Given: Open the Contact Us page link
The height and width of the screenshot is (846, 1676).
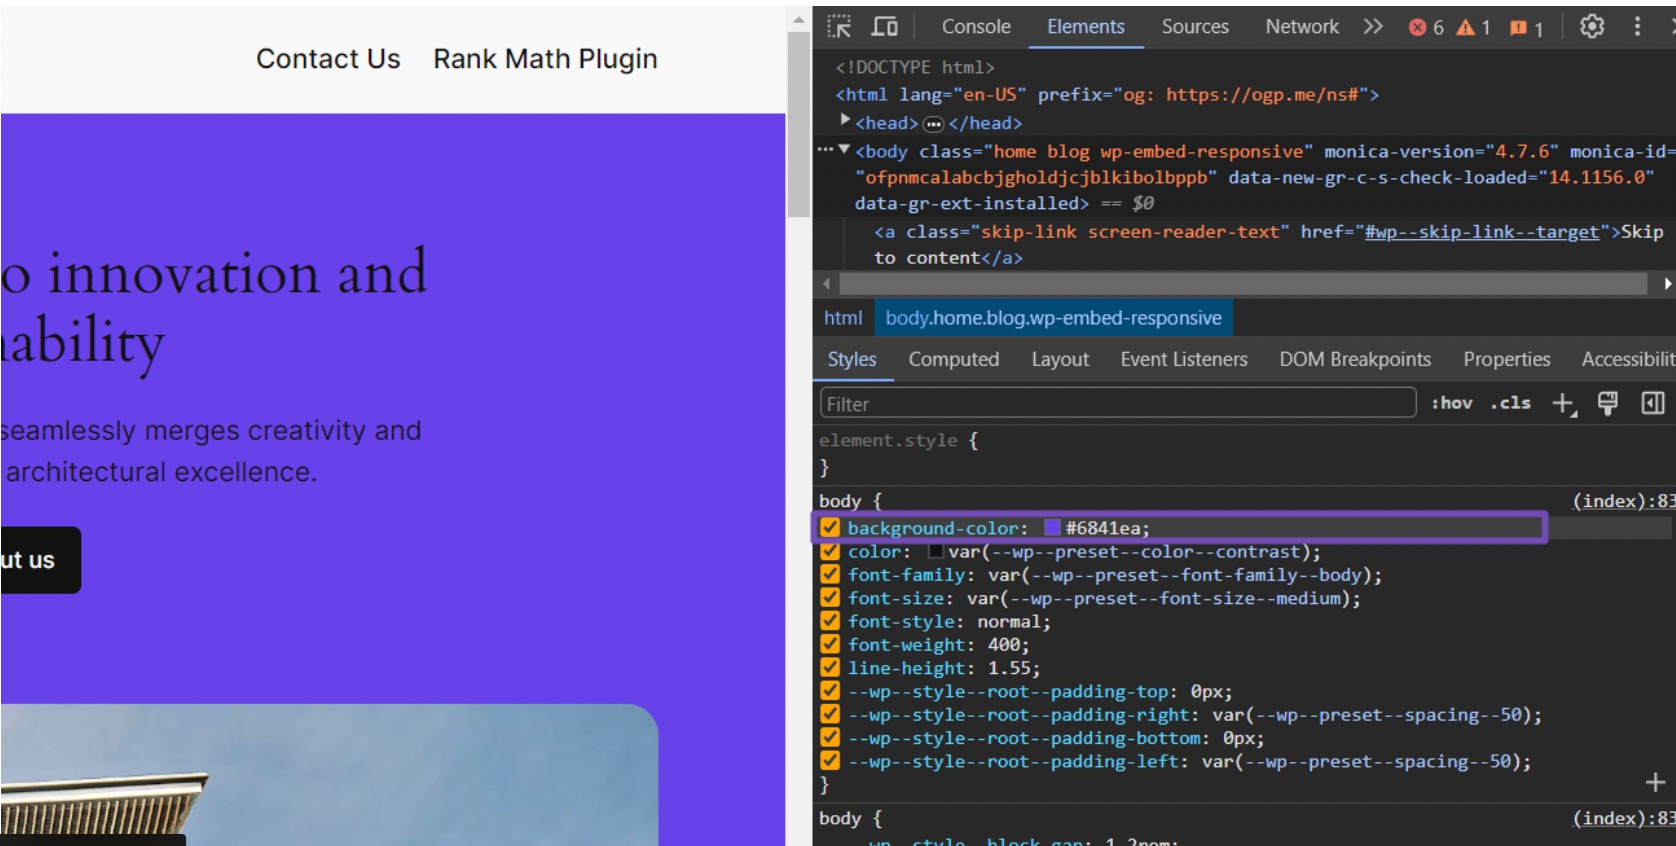Looking at the screenshot, I should 328,59.
